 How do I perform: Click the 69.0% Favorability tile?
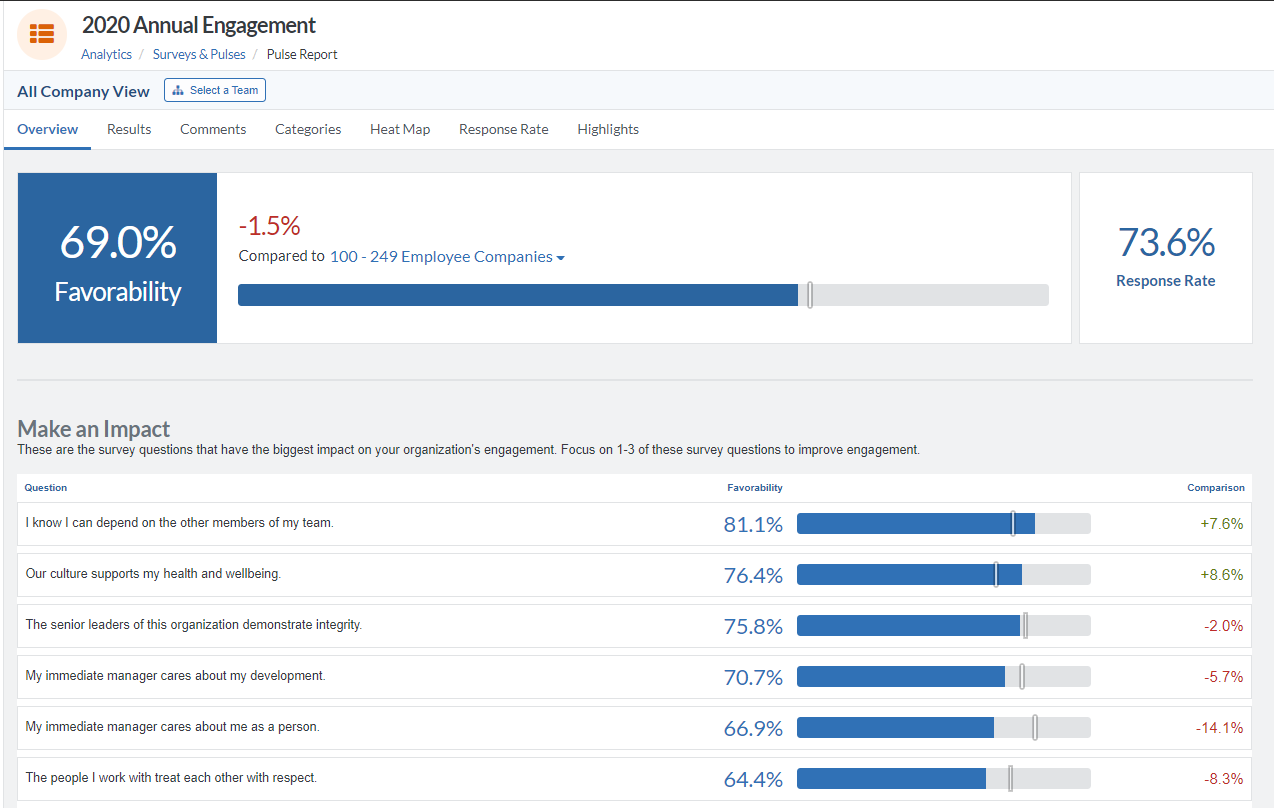pos(117,257)
